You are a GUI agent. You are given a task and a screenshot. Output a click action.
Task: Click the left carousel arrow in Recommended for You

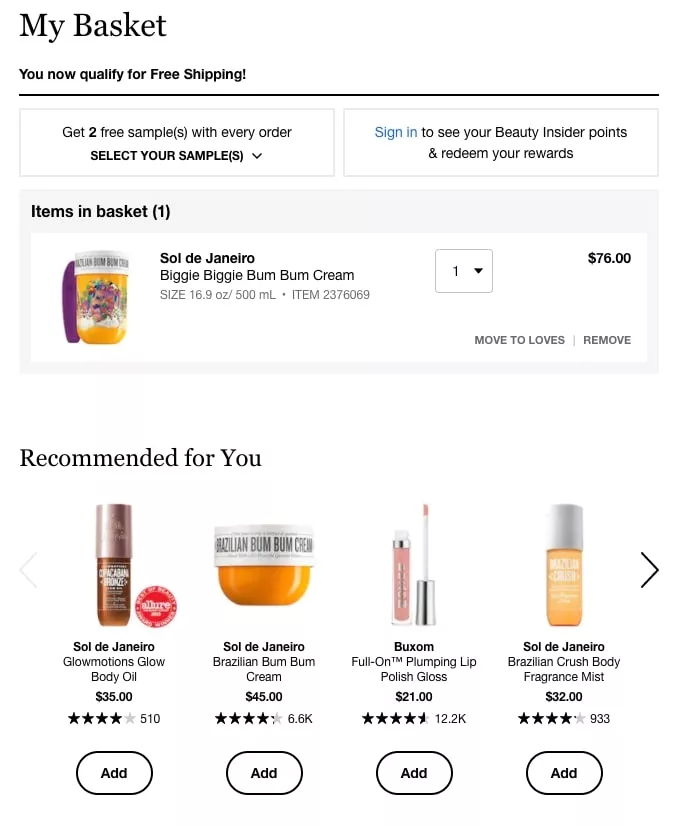[x=28, y=570]
